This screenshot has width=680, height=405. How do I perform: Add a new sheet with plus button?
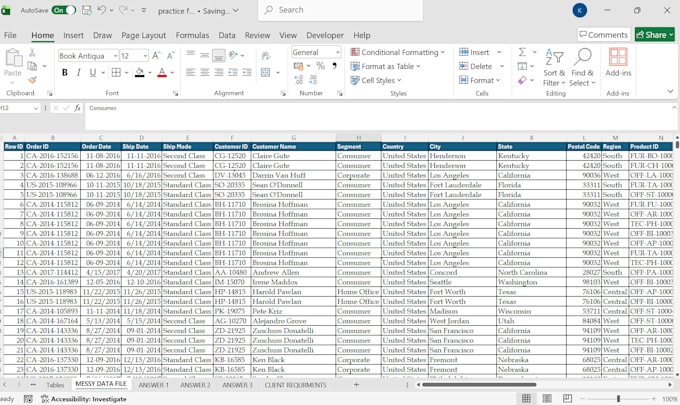pos(356,385)
